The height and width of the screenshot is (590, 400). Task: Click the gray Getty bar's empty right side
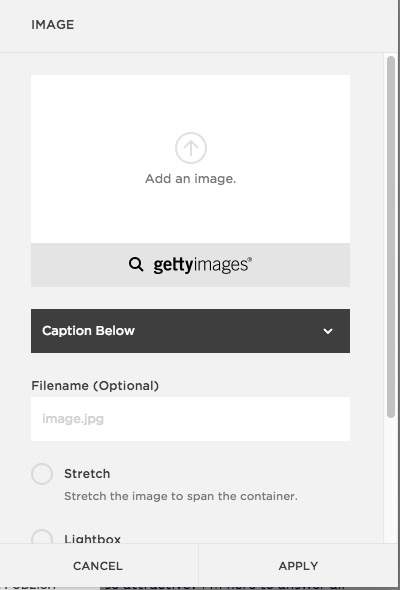pyautogui.click(x=301, y=265)
